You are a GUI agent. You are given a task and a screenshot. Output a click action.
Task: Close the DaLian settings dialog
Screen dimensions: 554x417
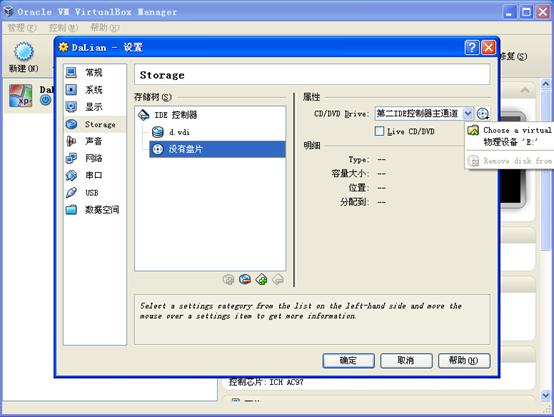[489, 47]
